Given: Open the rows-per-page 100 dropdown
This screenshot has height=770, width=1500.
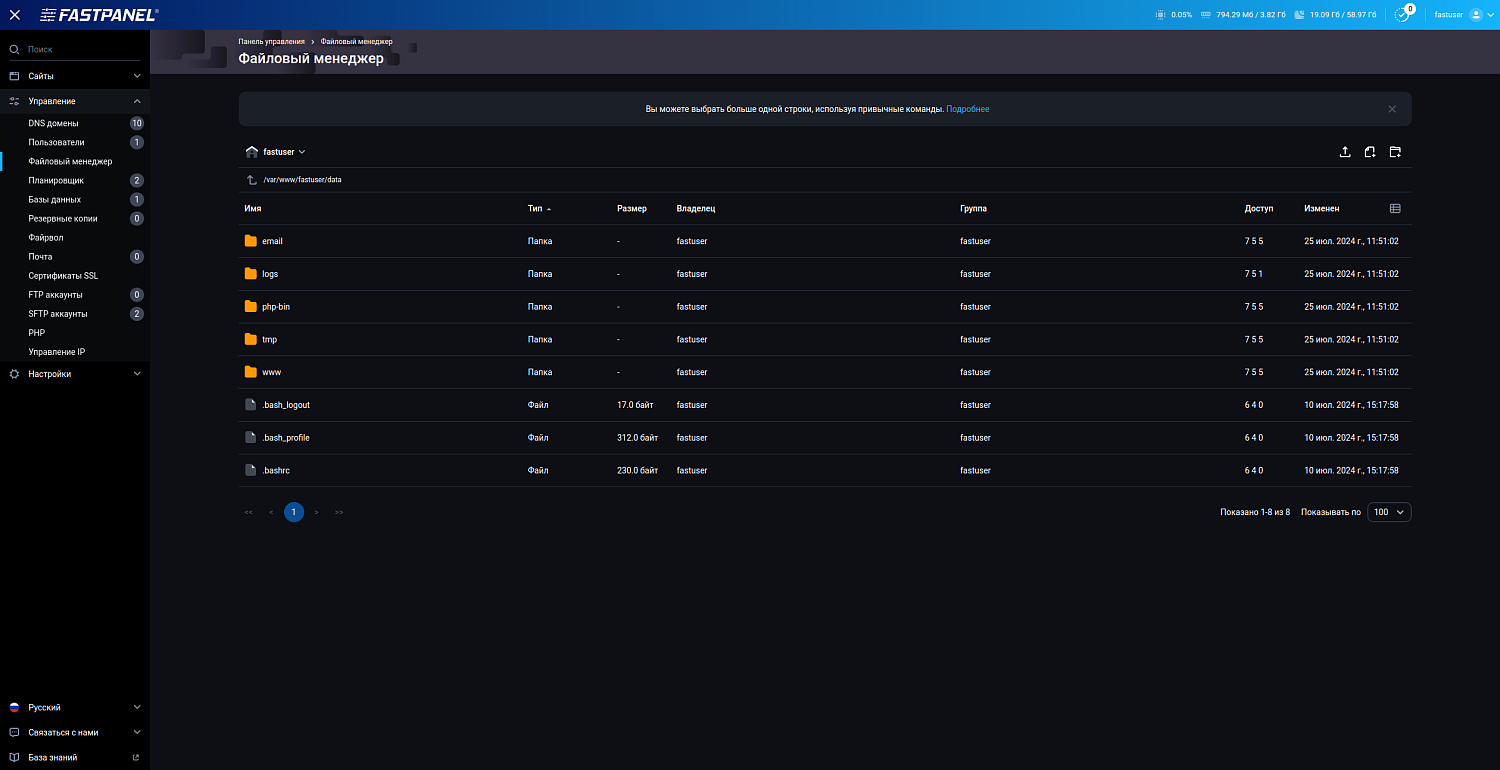Looking at the screenshot, I should tap(1389, 512).
